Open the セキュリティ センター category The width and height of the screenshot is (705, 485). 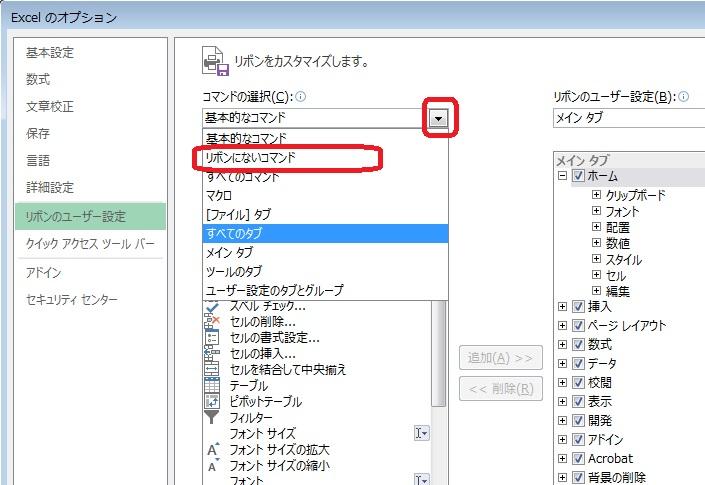coord(90,299)
